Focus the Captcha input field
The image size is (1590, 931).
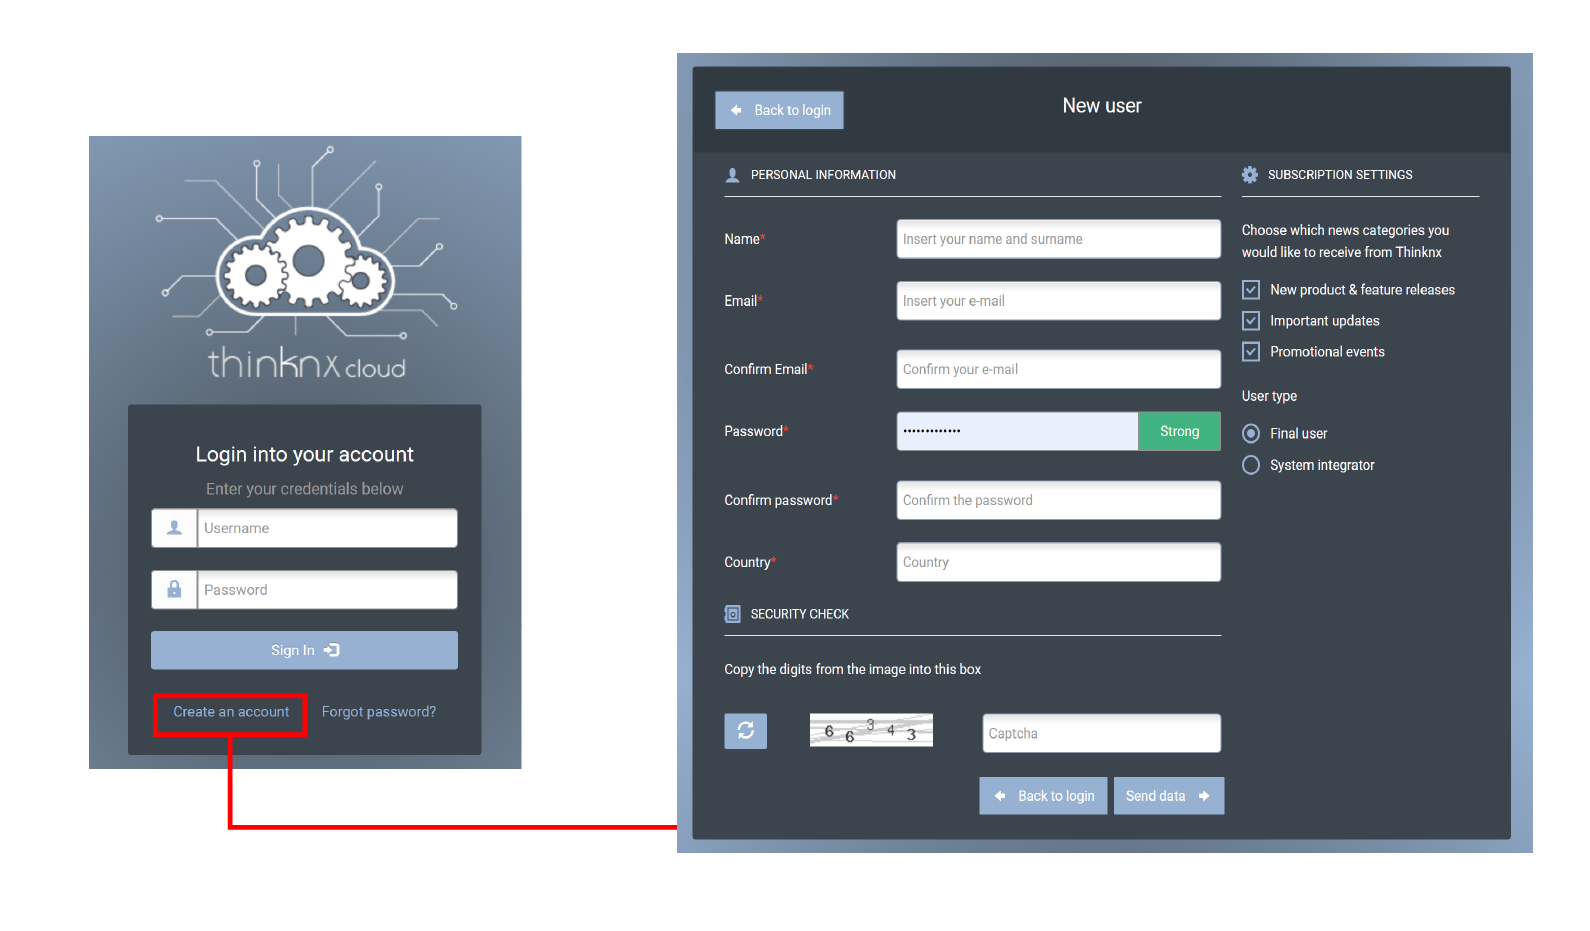[1101, 733]
